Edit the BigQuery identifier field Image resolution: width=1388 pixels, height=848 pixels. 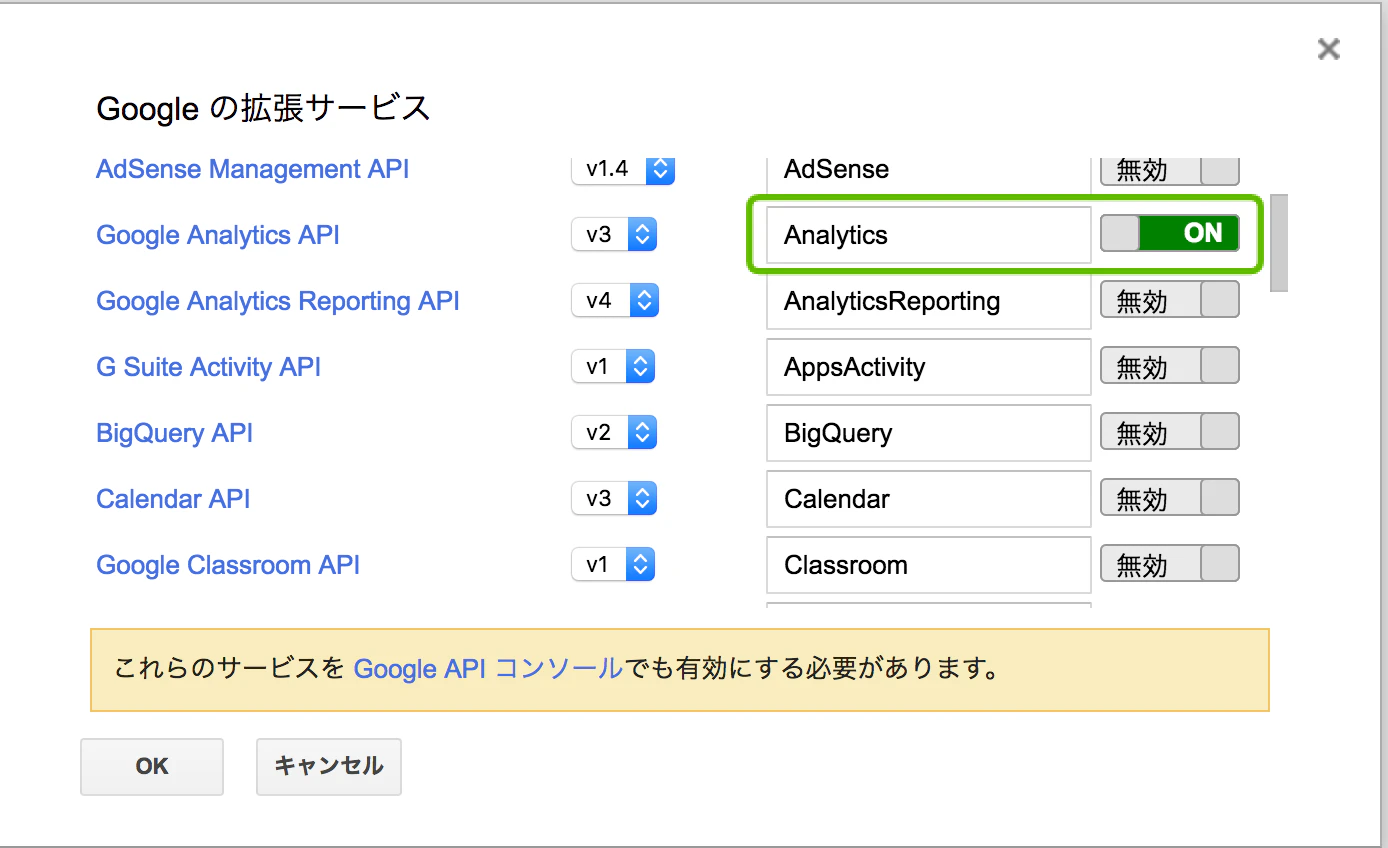click(x=928, y=433)
